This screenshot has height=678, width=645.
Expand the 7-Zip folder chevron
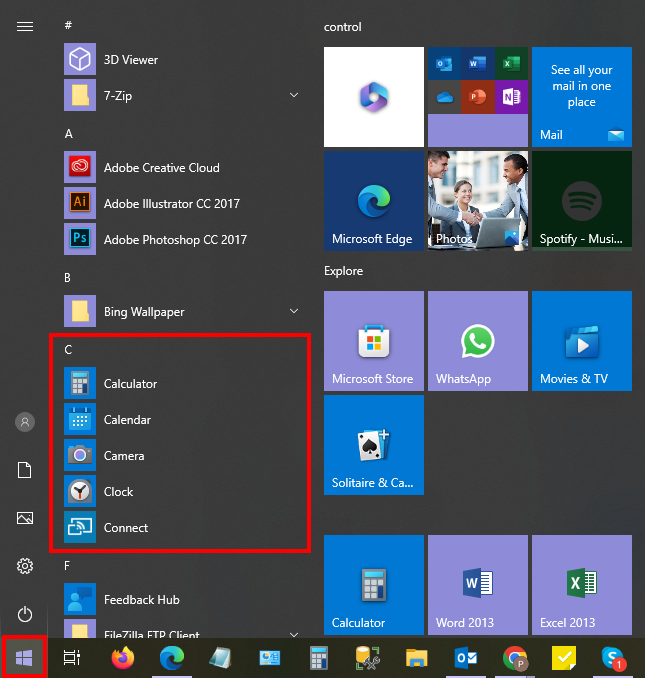click(294, 95)
